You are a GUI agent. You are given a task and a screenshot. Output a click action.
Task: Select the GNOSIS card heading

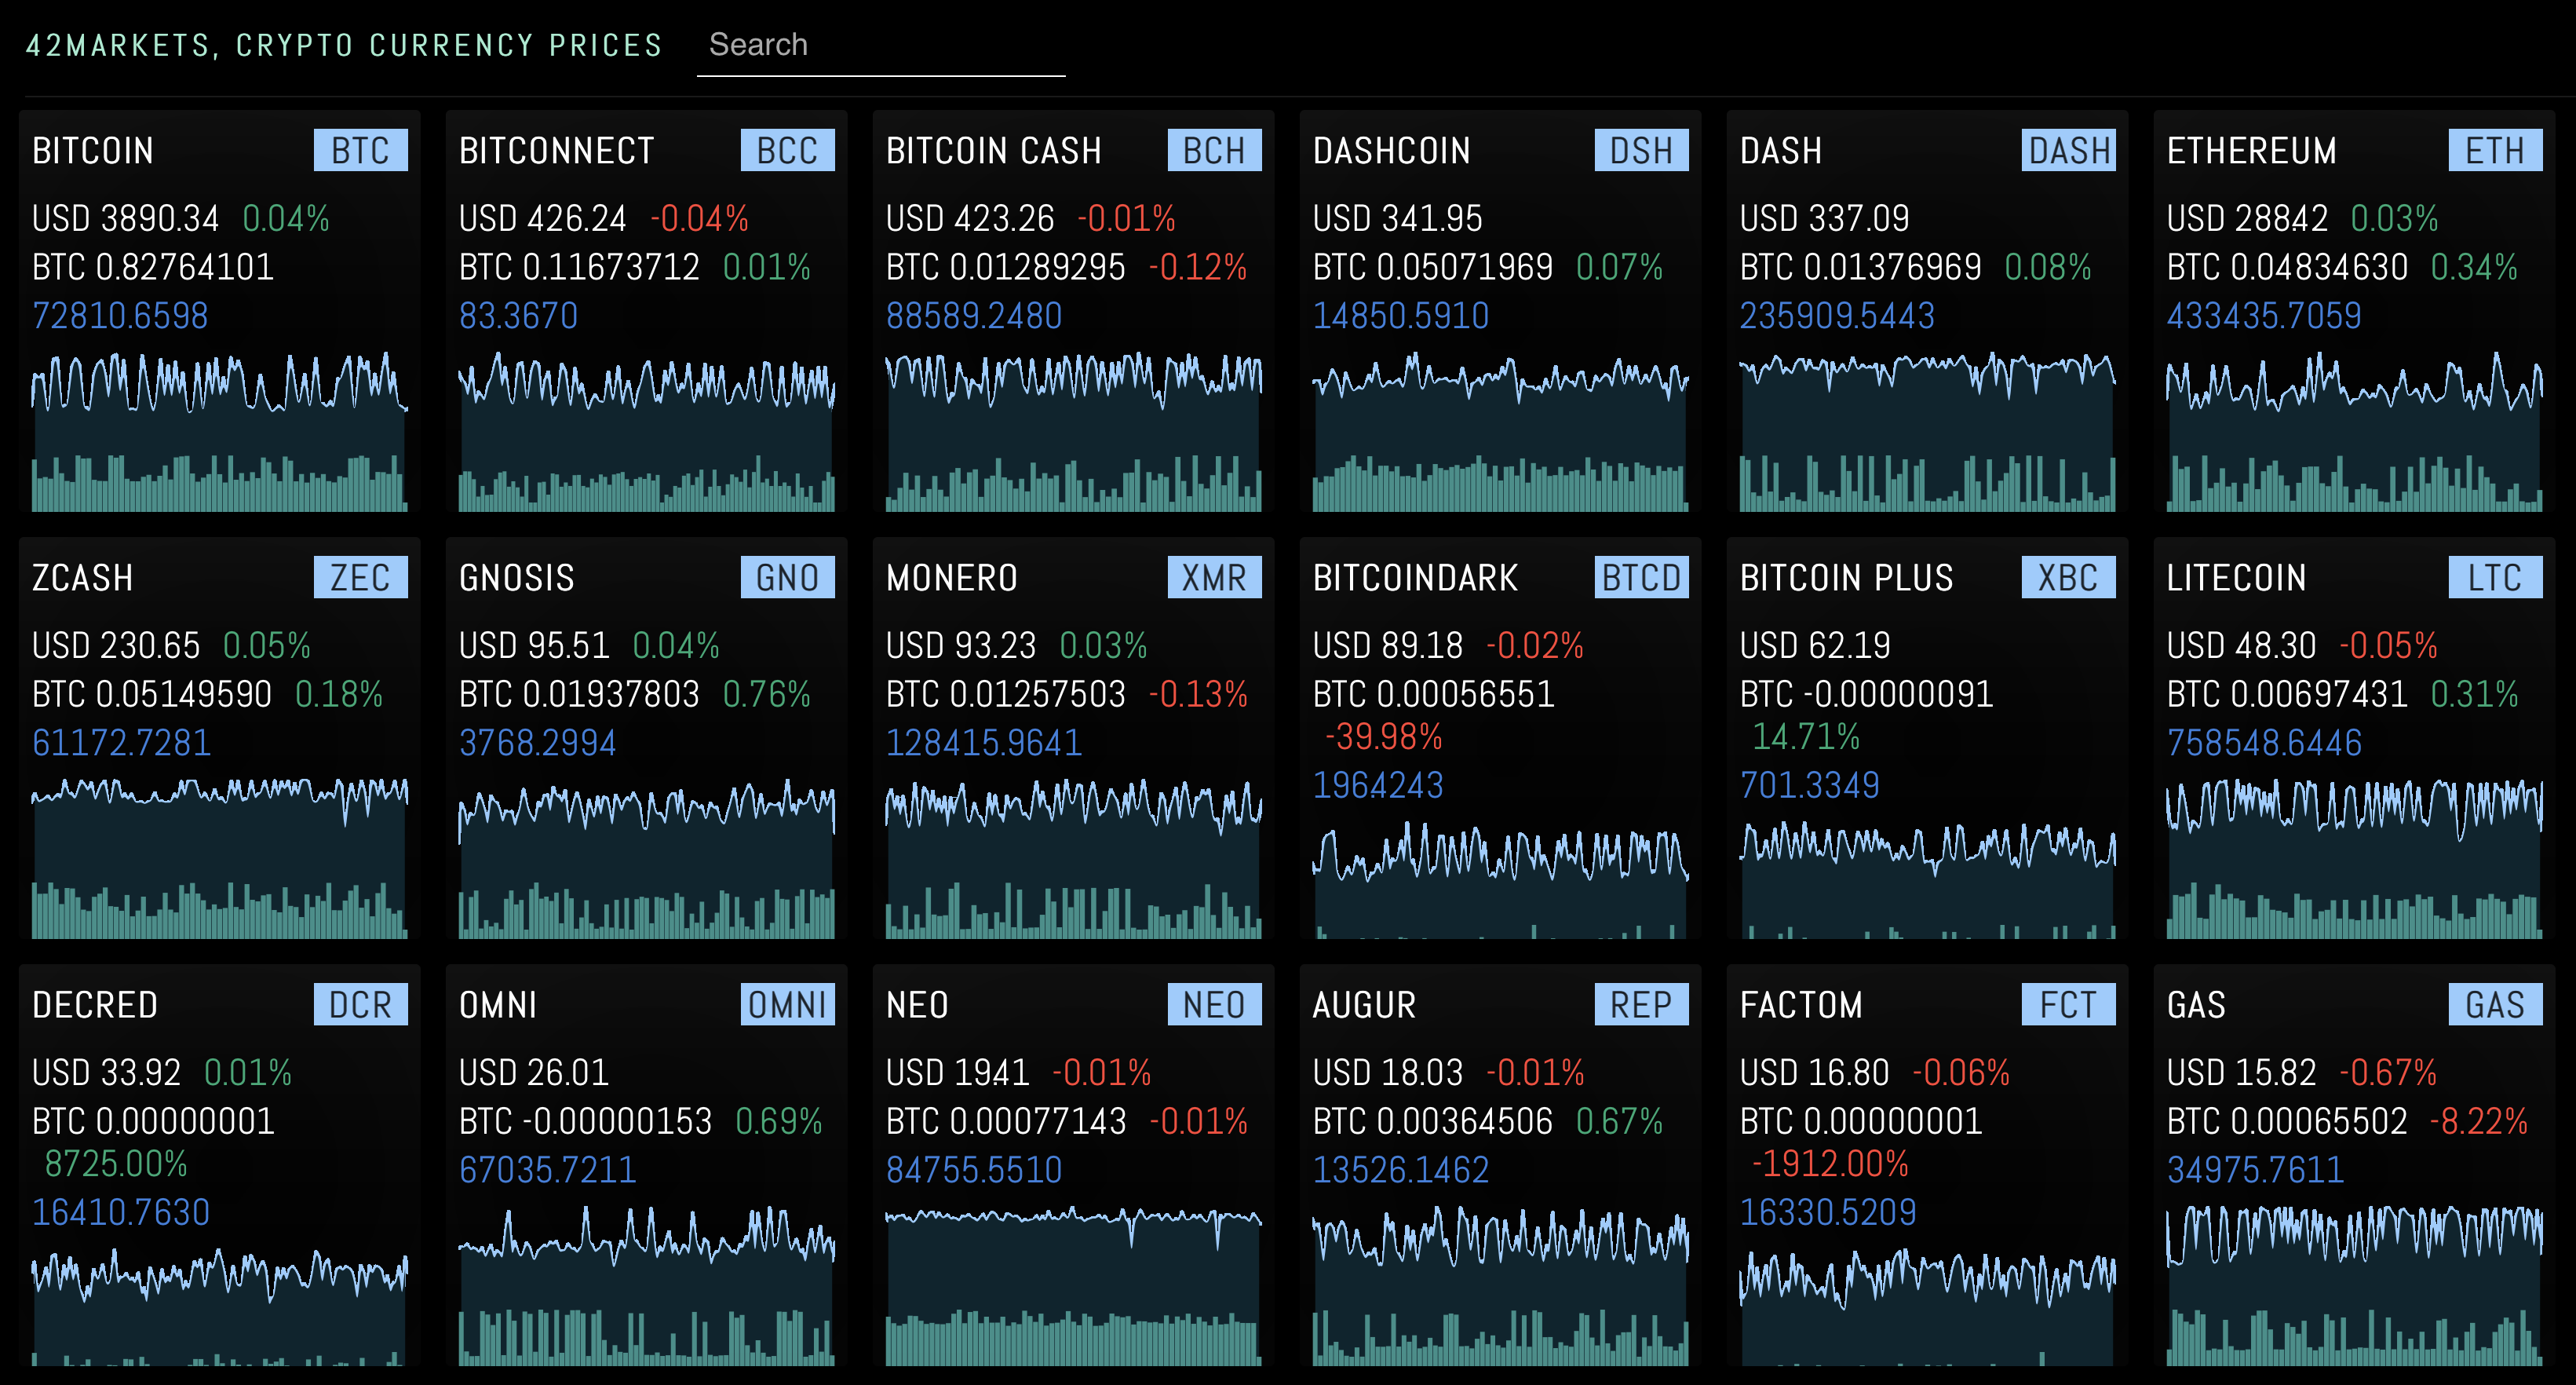coord(516,578)
